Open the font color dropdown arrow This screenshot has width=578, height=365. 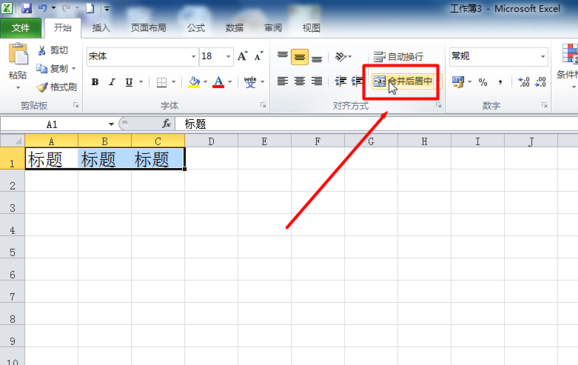[230, 82]
